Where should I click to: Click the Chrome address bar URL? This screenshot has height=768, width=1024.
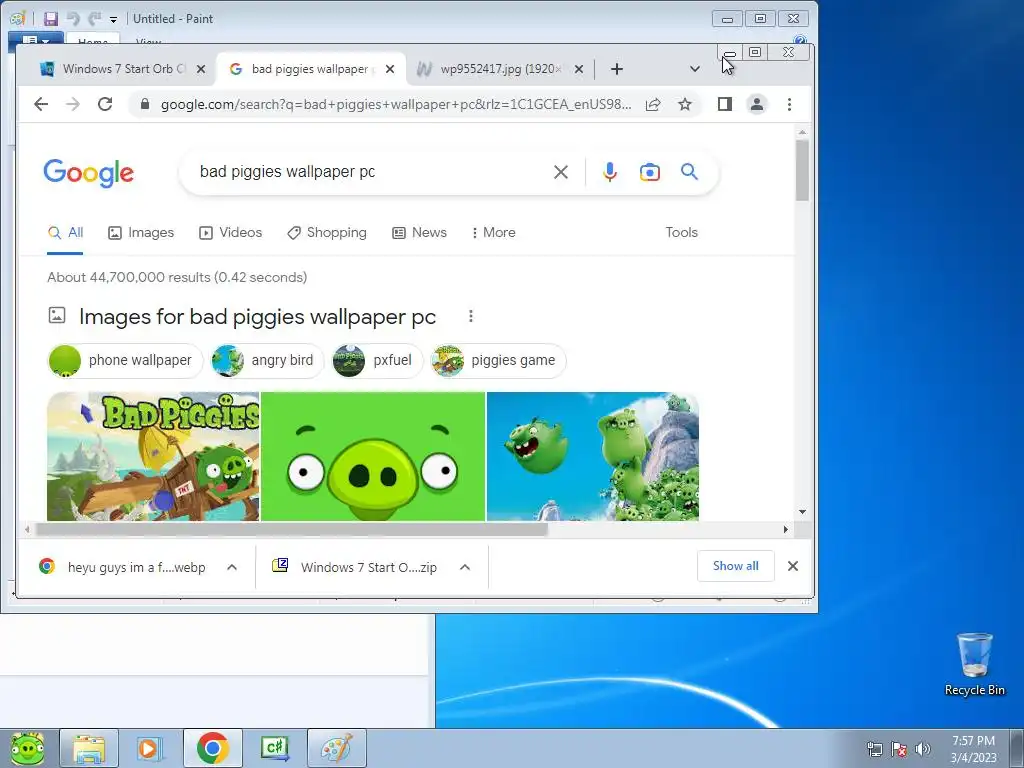(x=396, y=104)
